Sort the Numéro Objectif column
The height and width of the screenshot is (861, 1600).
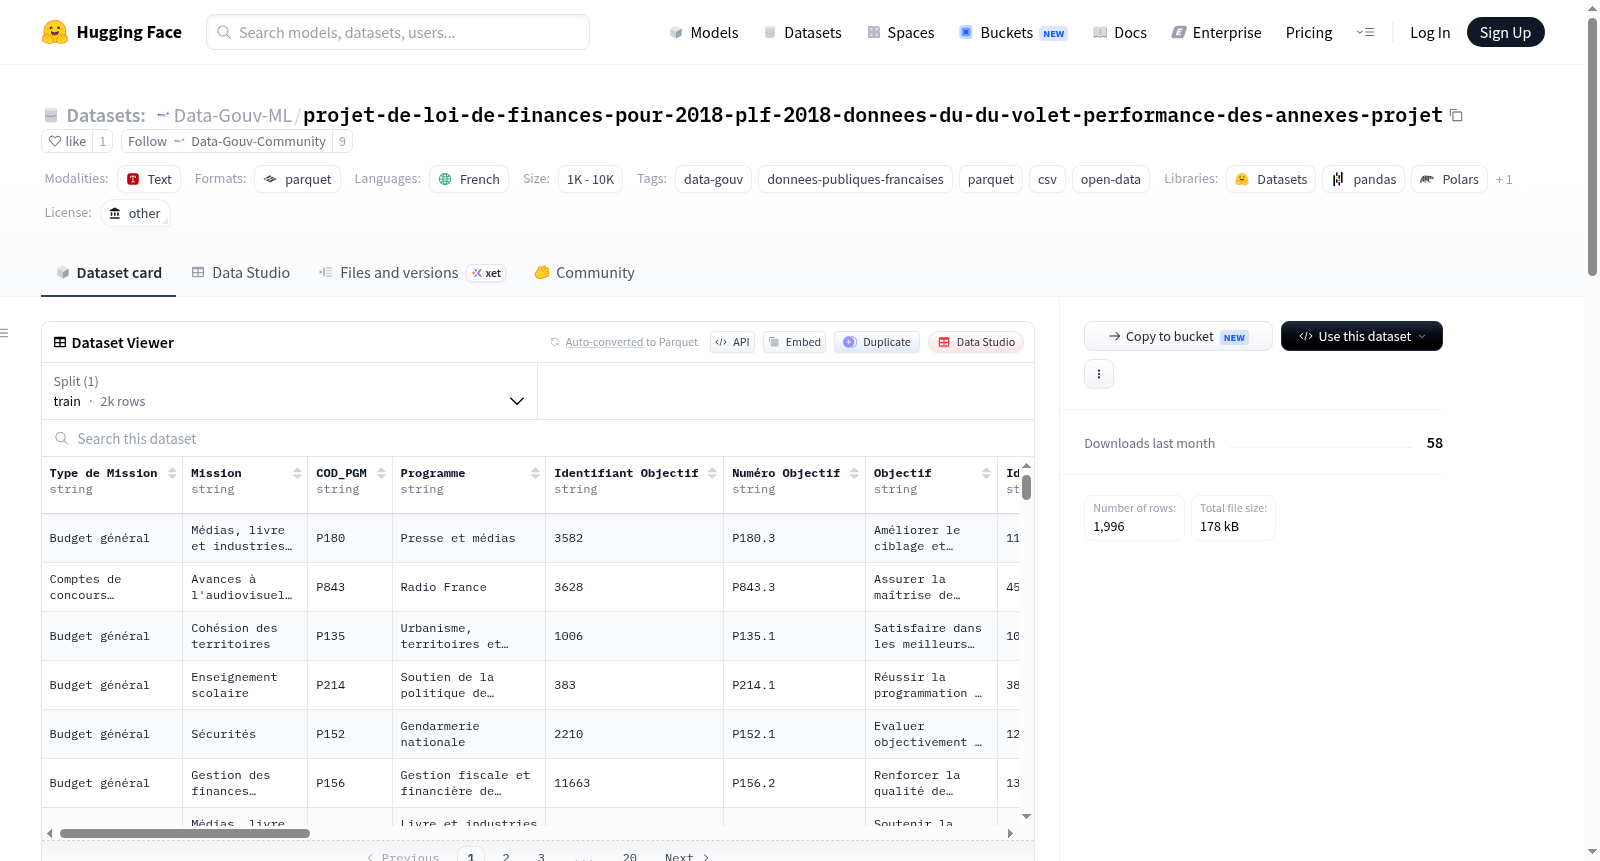click(854, 473)
